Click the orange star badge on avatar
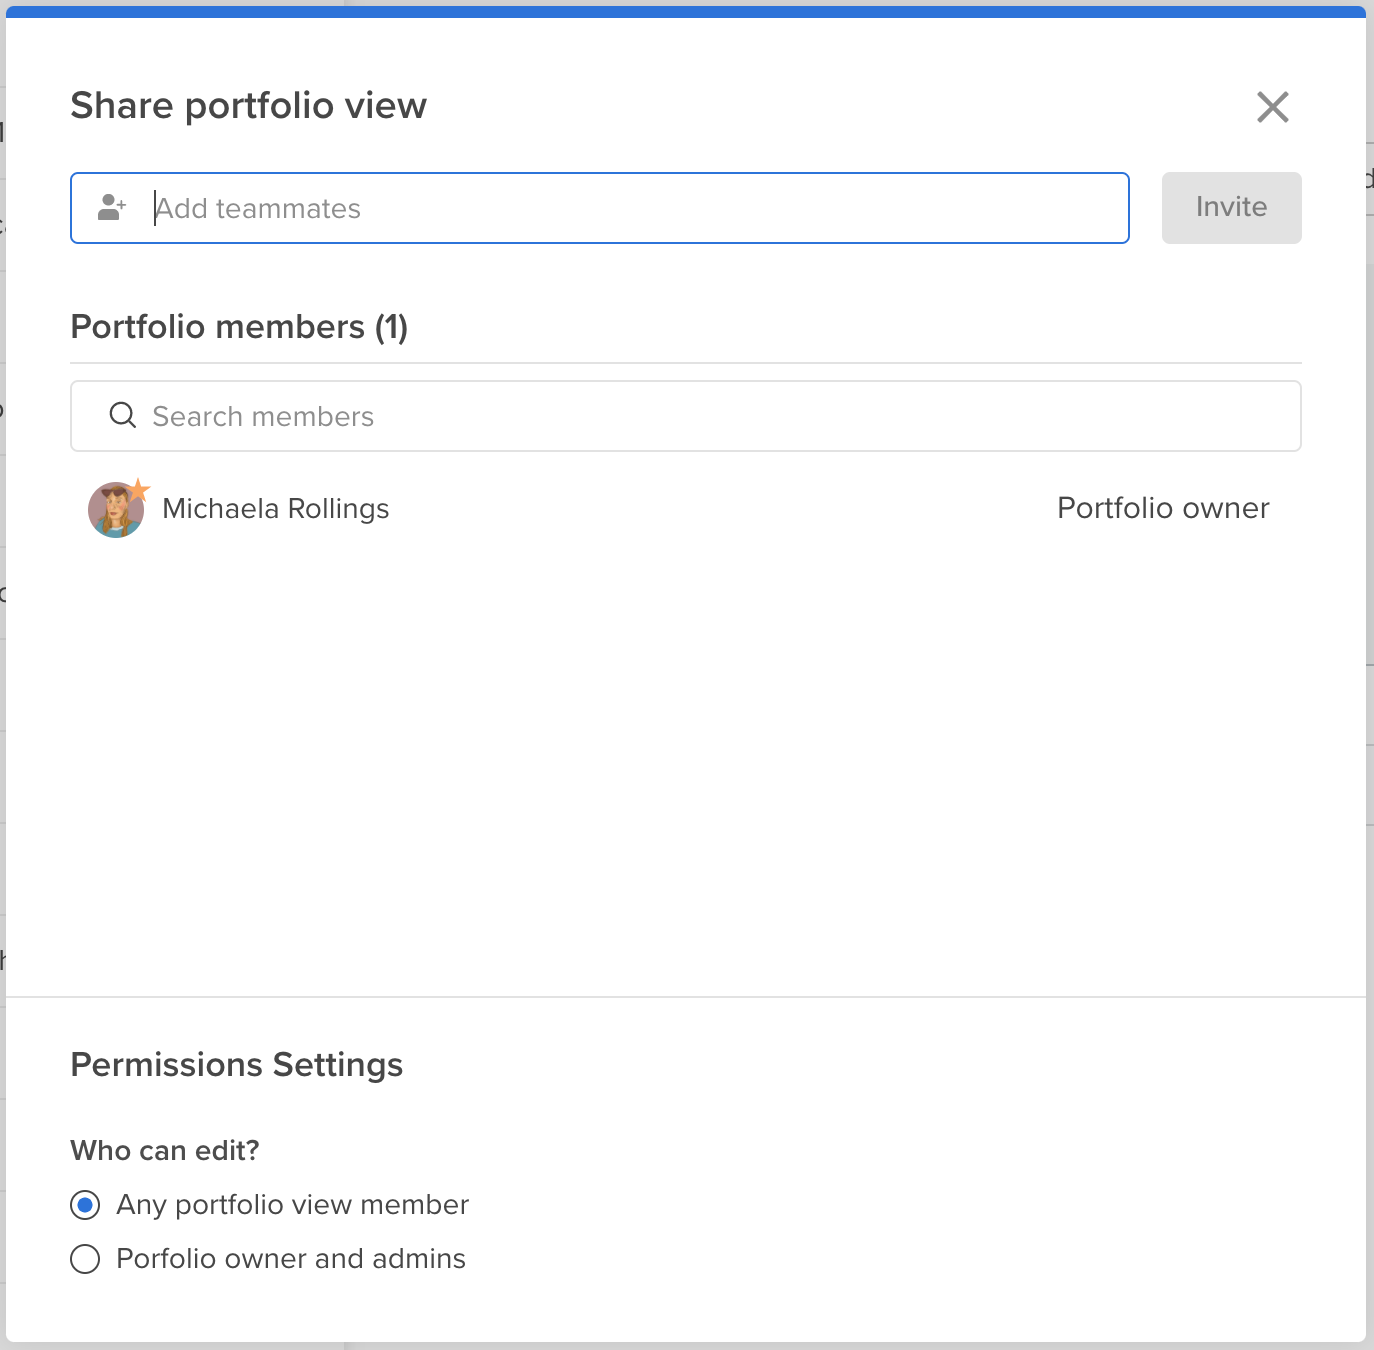The width and height of the screenshot is (1374, 1350). pos(139,490)
